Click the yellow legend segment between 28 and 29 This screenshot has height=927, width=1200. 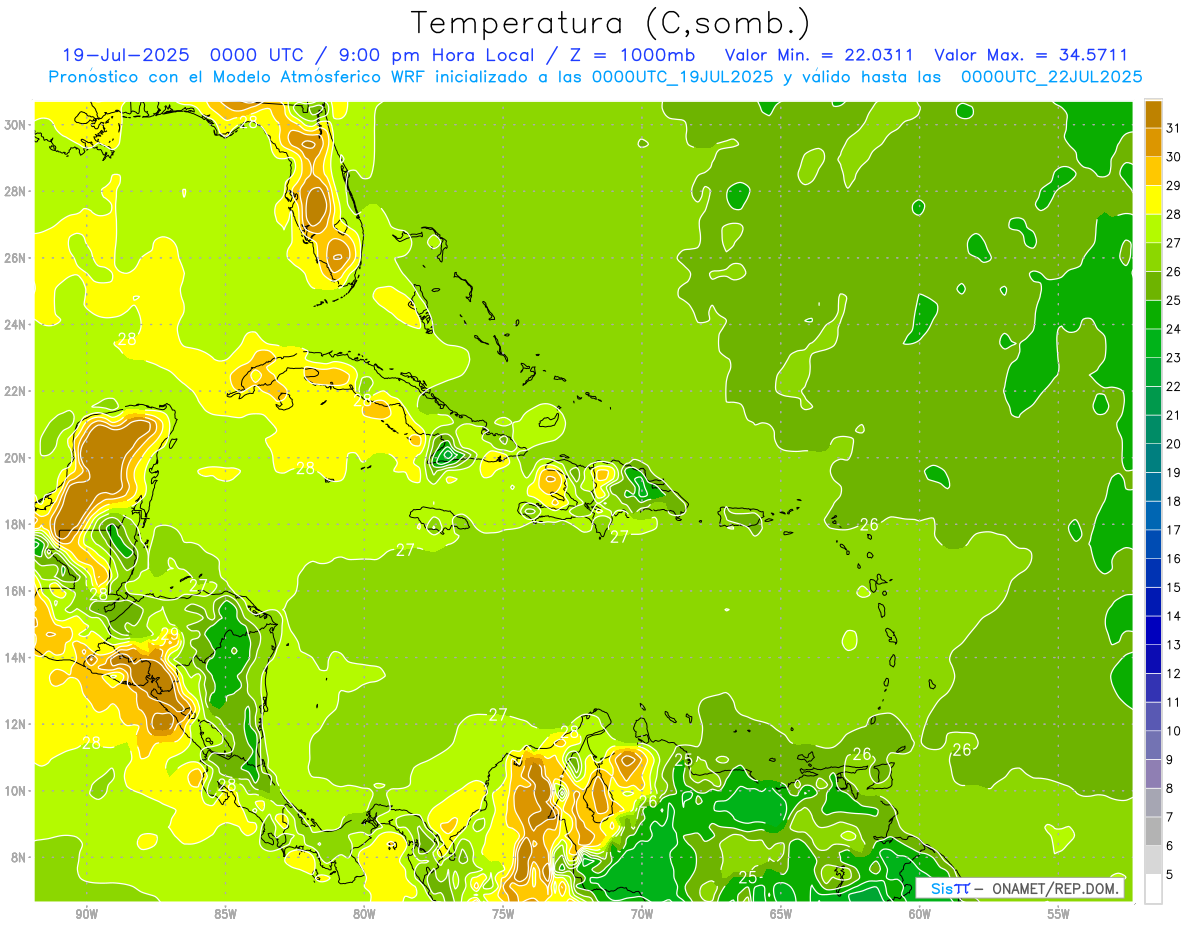click(1154, 200)
